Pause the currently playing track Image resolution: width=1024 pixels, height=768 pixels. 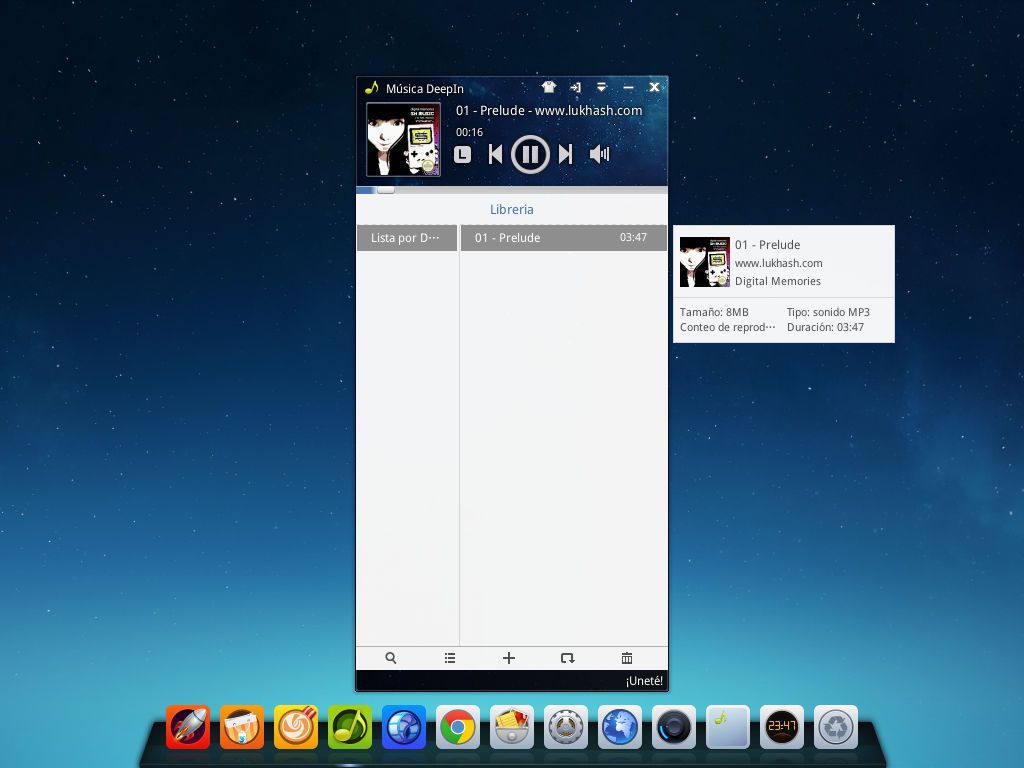[530, 154]
